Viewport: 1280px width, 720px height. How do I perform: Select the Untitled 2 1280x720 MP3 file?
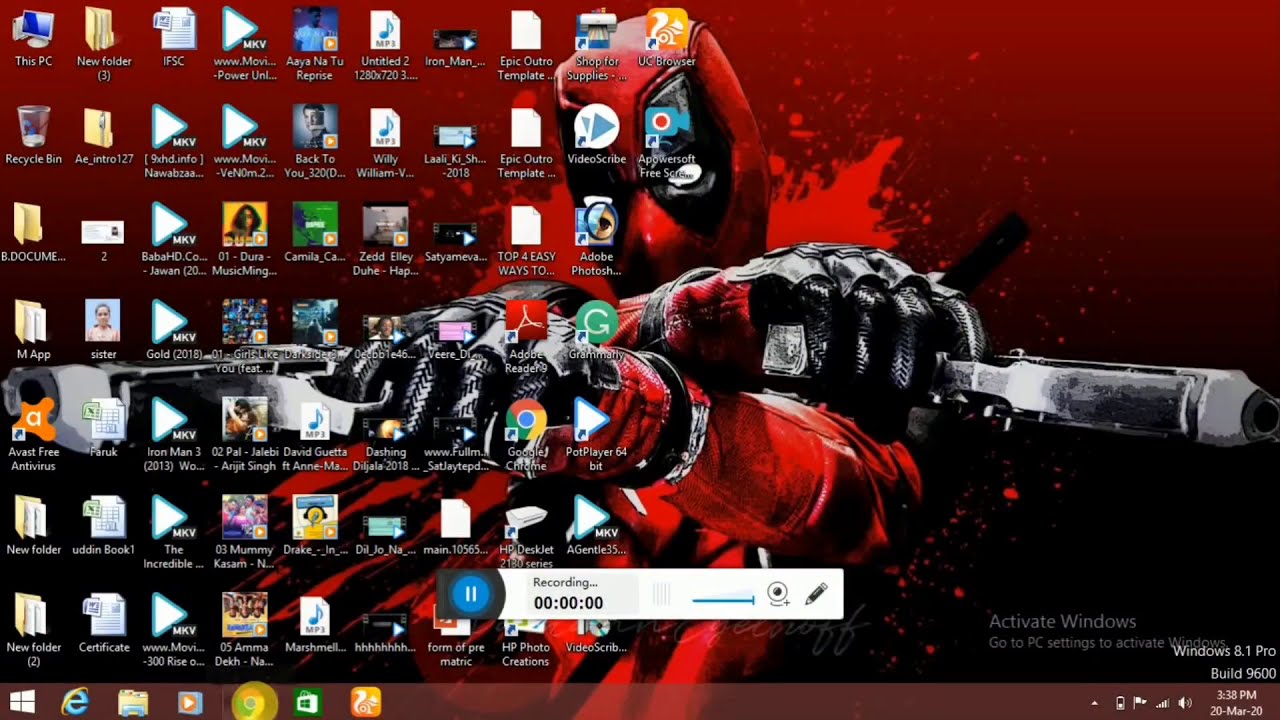coord(386,46)
